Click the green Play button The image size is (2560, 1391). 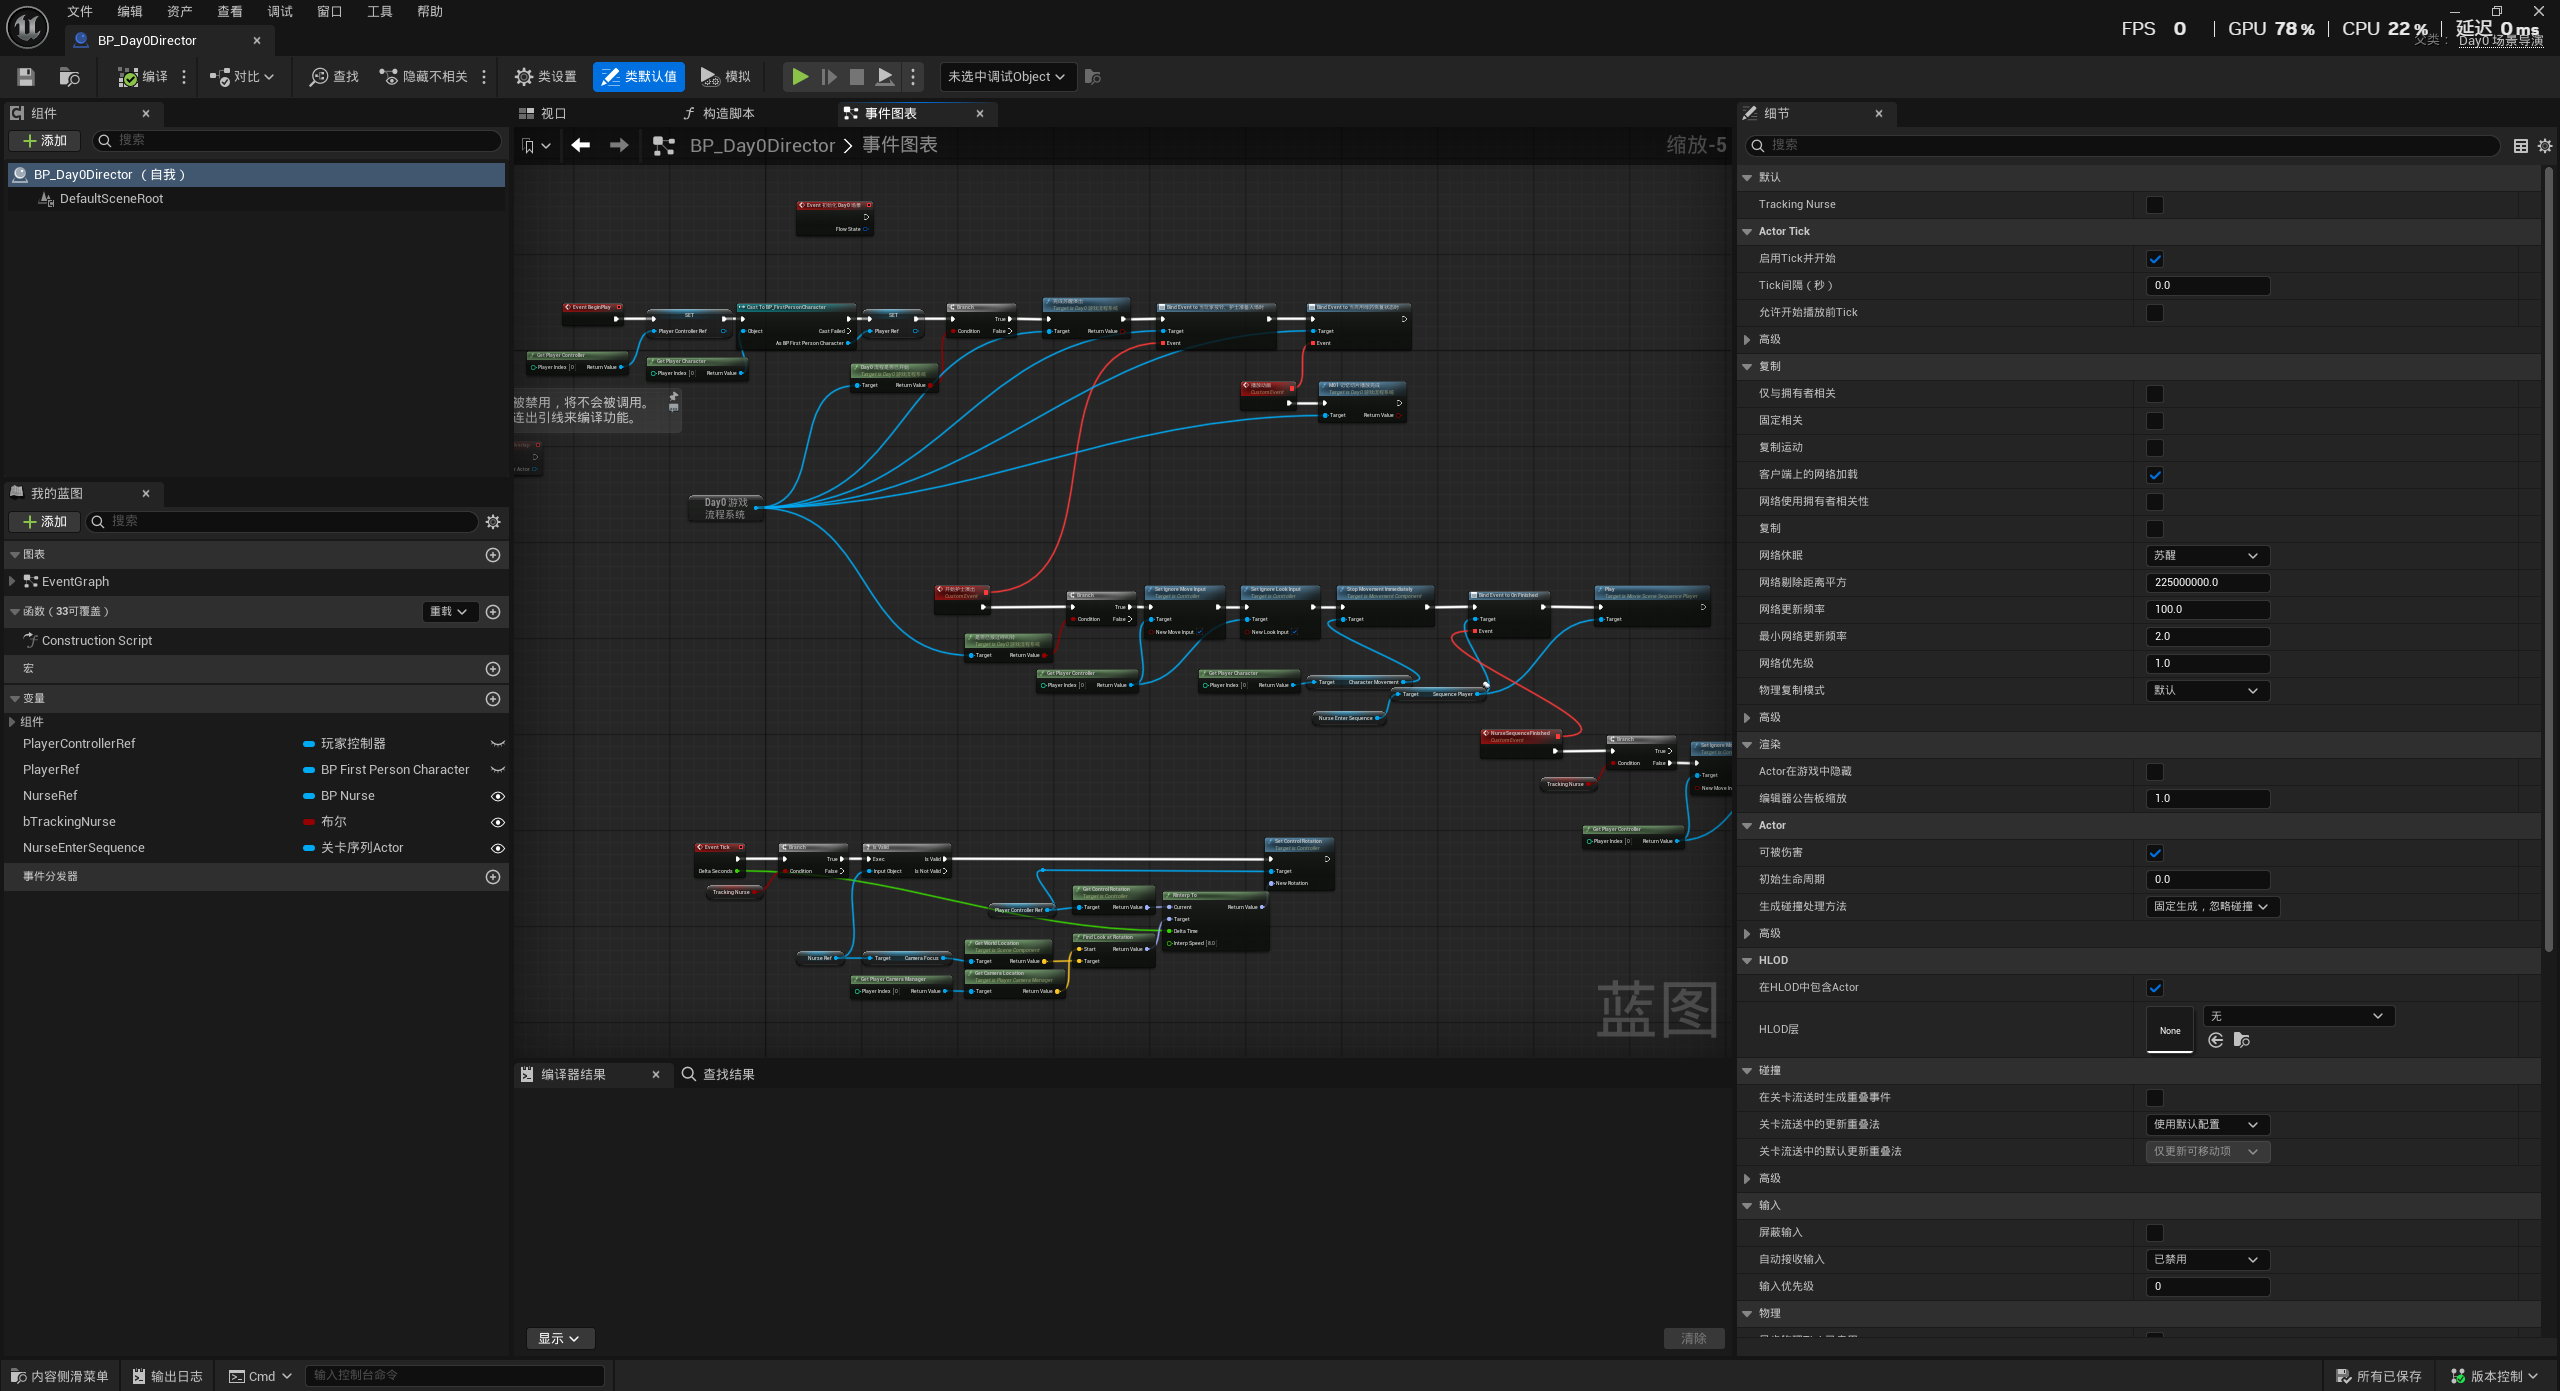(x=800, y=77)
